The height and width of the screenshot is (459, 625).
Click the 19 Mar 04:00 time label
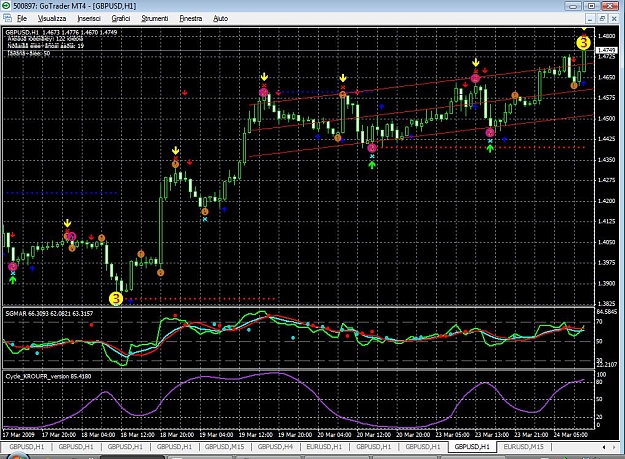coord(216,434)
